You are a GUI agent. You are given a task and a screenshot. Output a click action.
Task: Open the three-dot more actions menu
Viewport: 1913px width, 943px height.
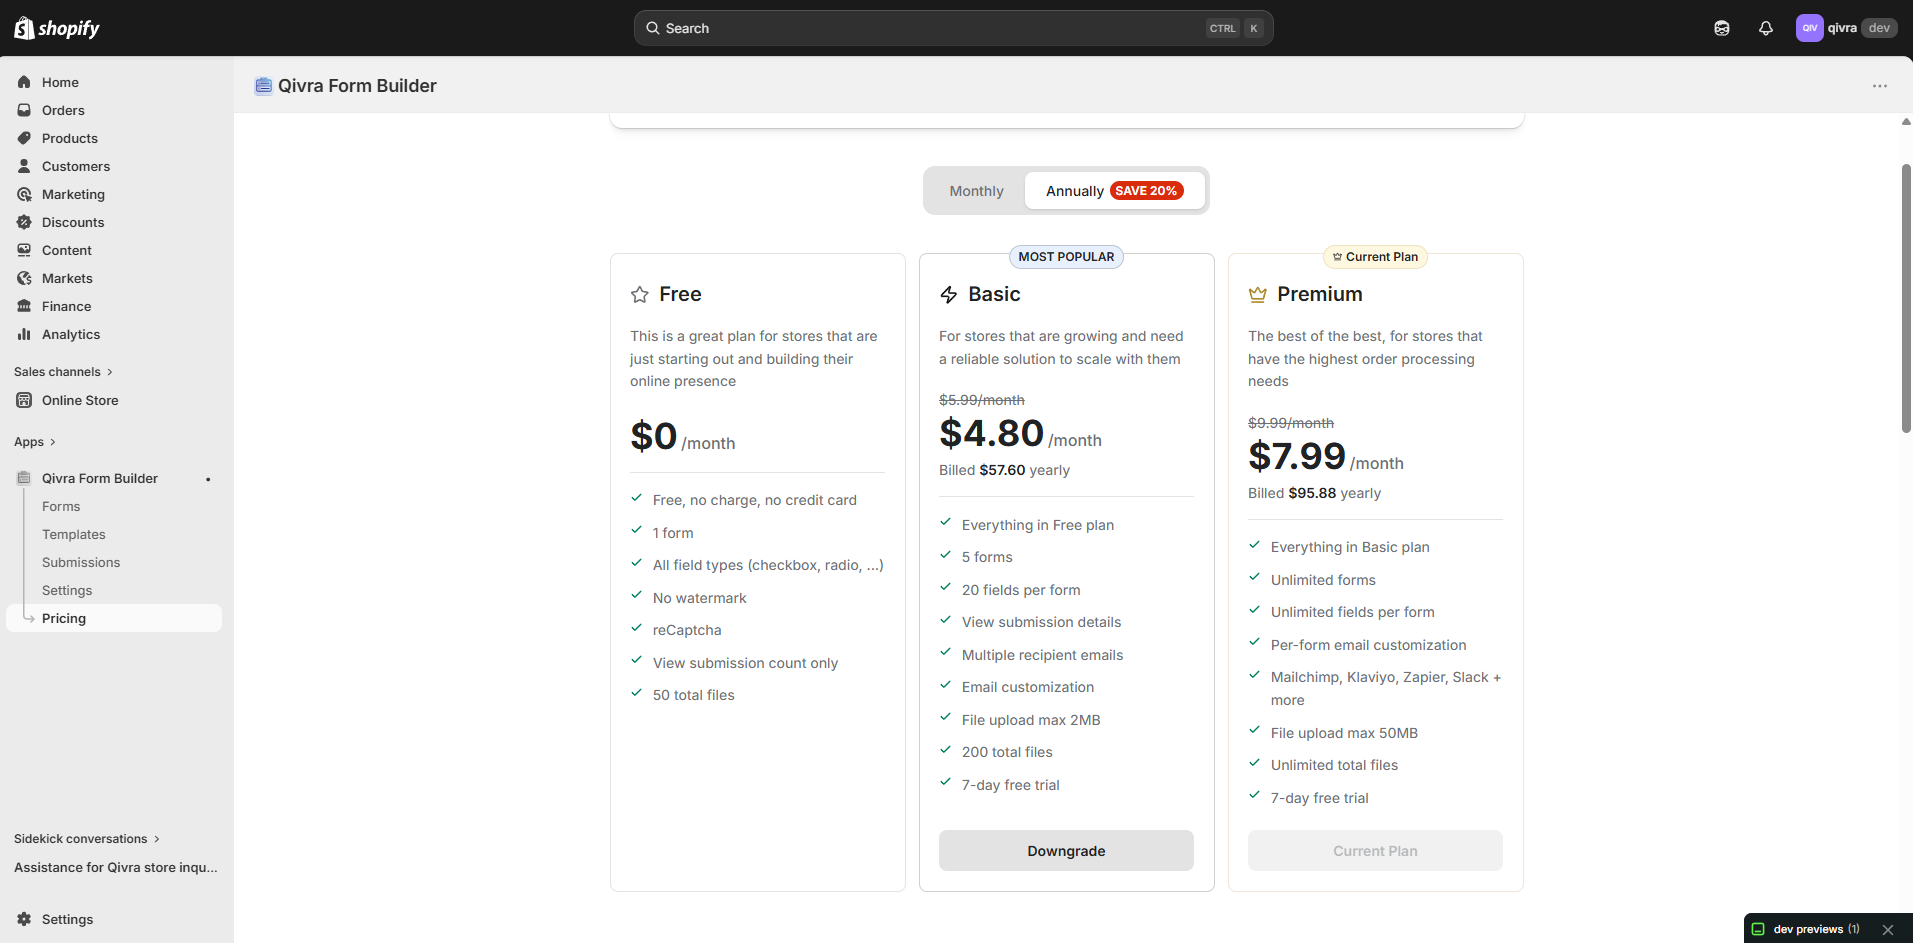(1880, 86)
